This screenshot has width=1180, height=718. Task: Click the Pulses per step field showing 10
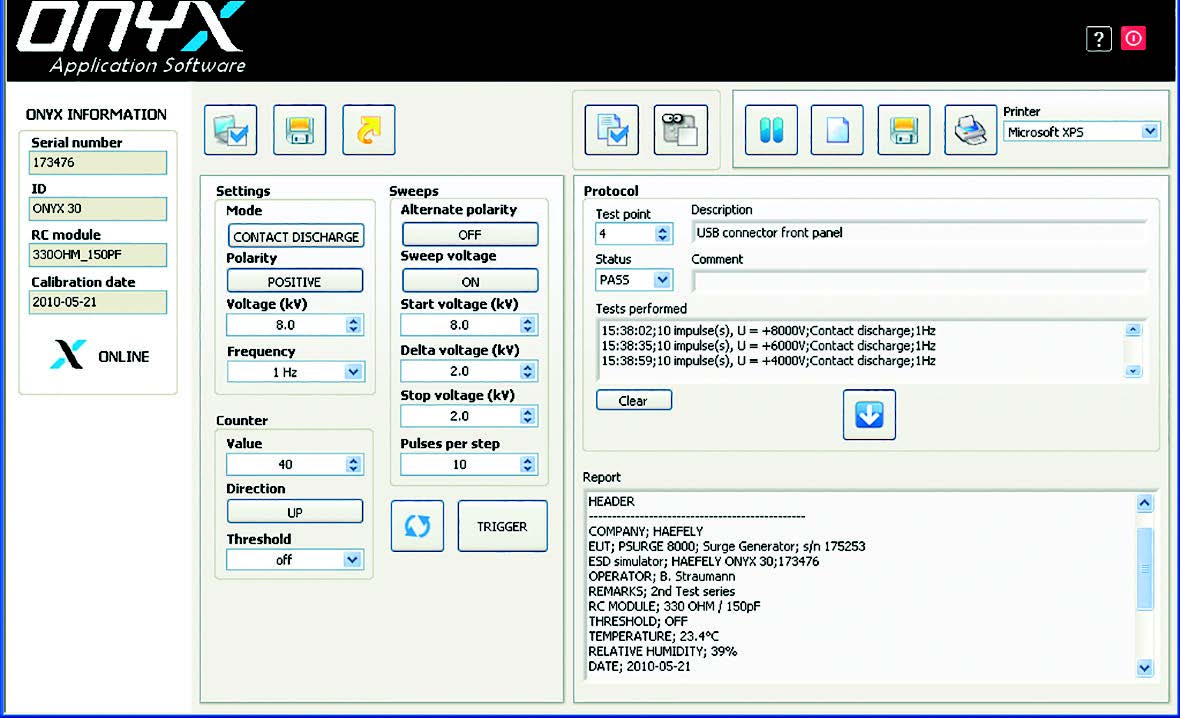click(x=461, y=464)
